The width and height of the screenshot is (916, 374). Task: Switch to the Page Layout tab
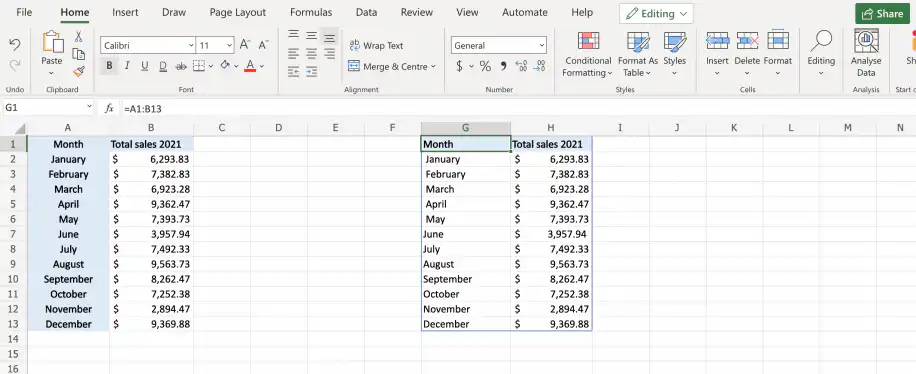click(238, 12)
